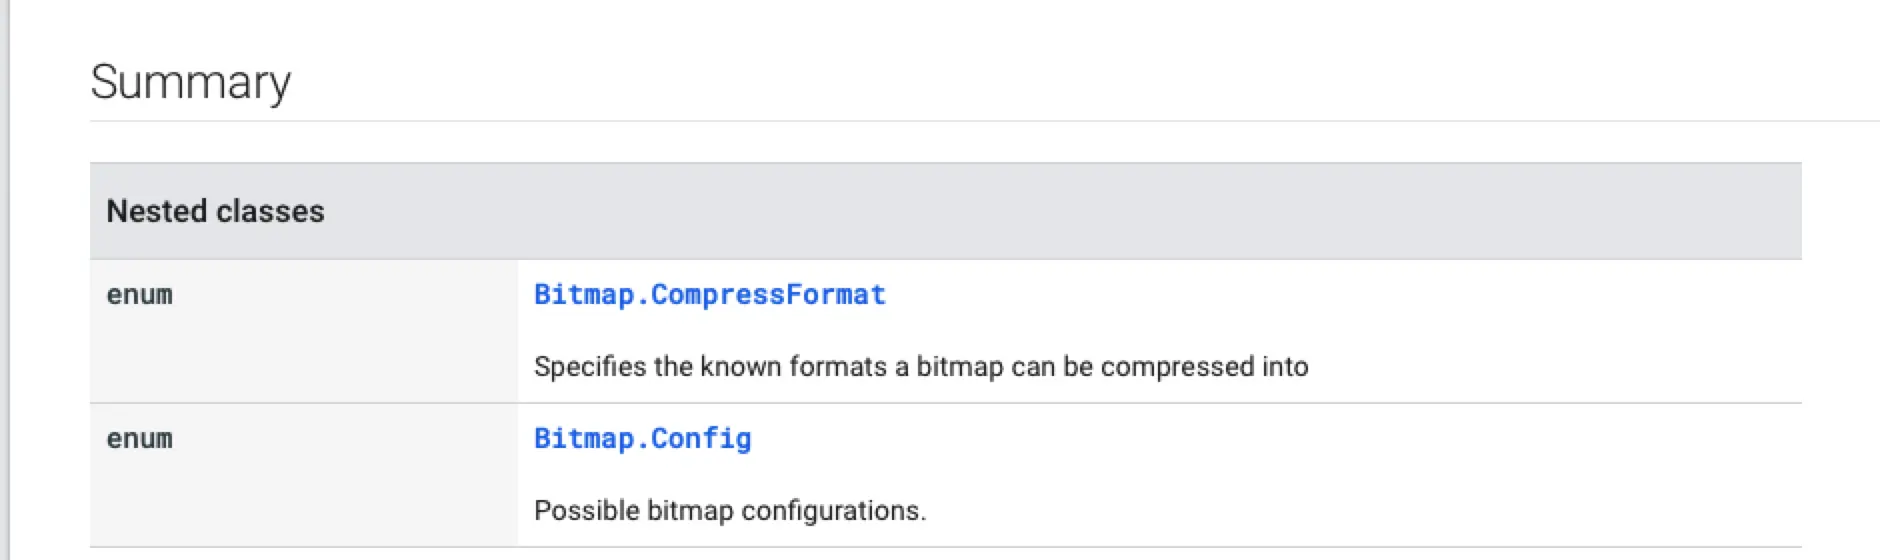
Task: Click the word "into" ending CompressFormat description
Action: pyautogui.click(x=1285, y=367)
